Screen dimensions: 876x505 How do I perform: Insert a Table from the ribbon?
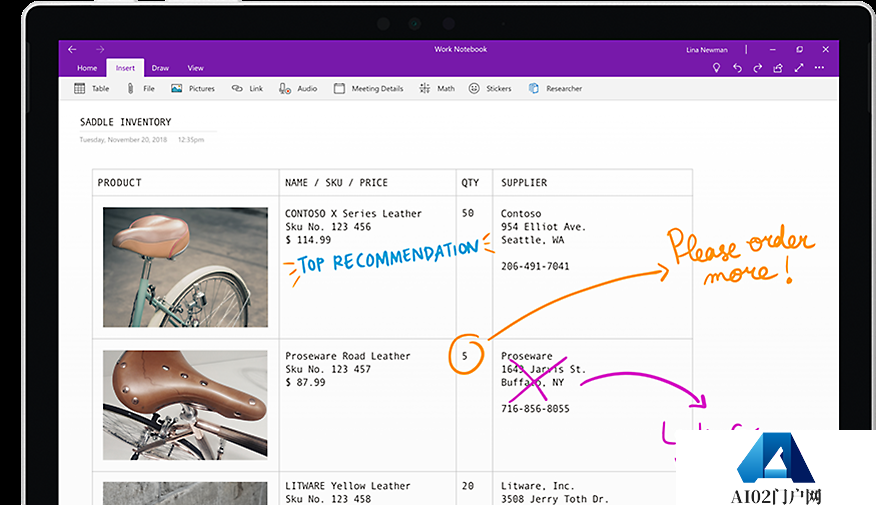pos(92,88)
